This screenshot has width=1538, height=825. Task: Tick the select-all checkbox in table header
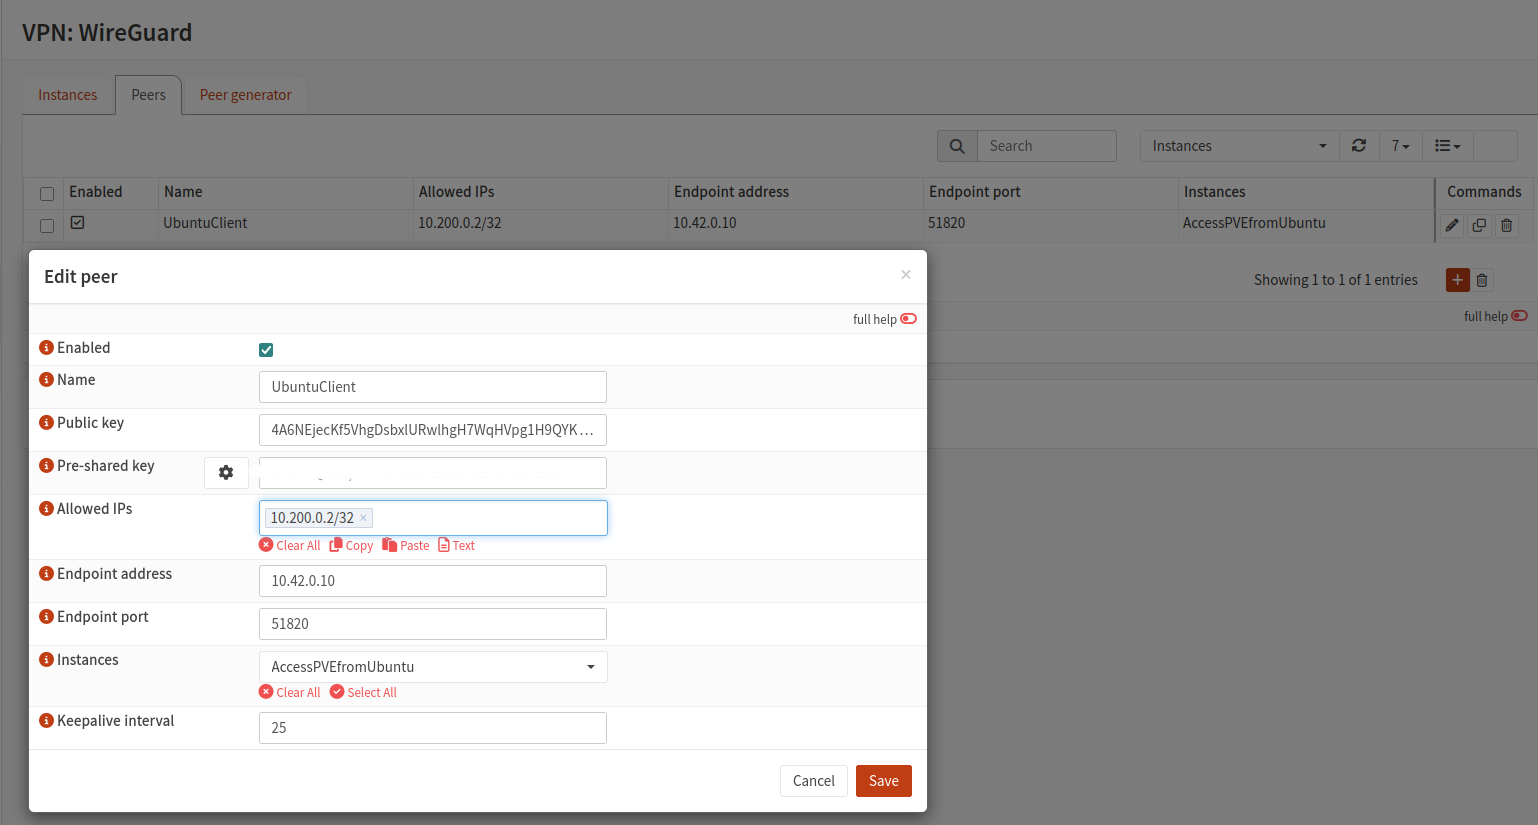[x=47, y=193]
